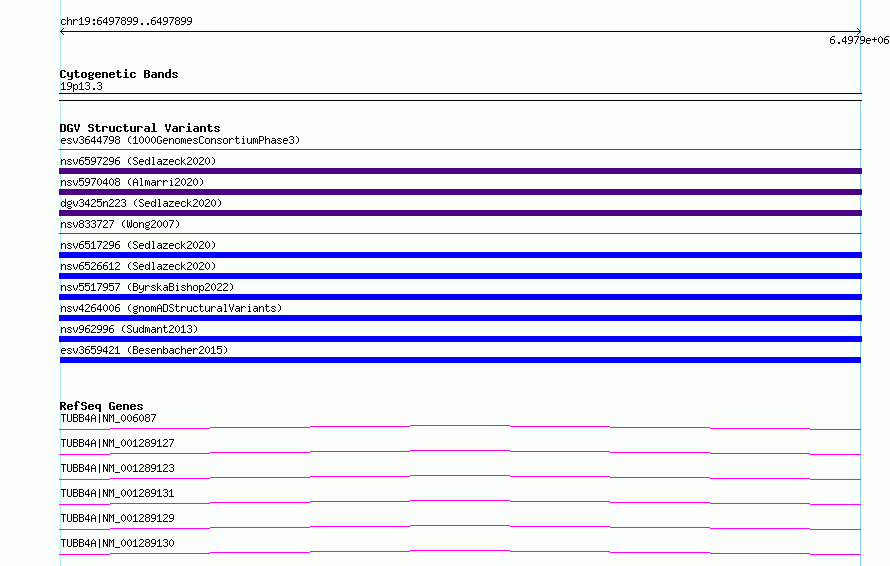890x566 pixels.
Task: Click the 19p13.3 band label
Action: (x=81, y=86)
